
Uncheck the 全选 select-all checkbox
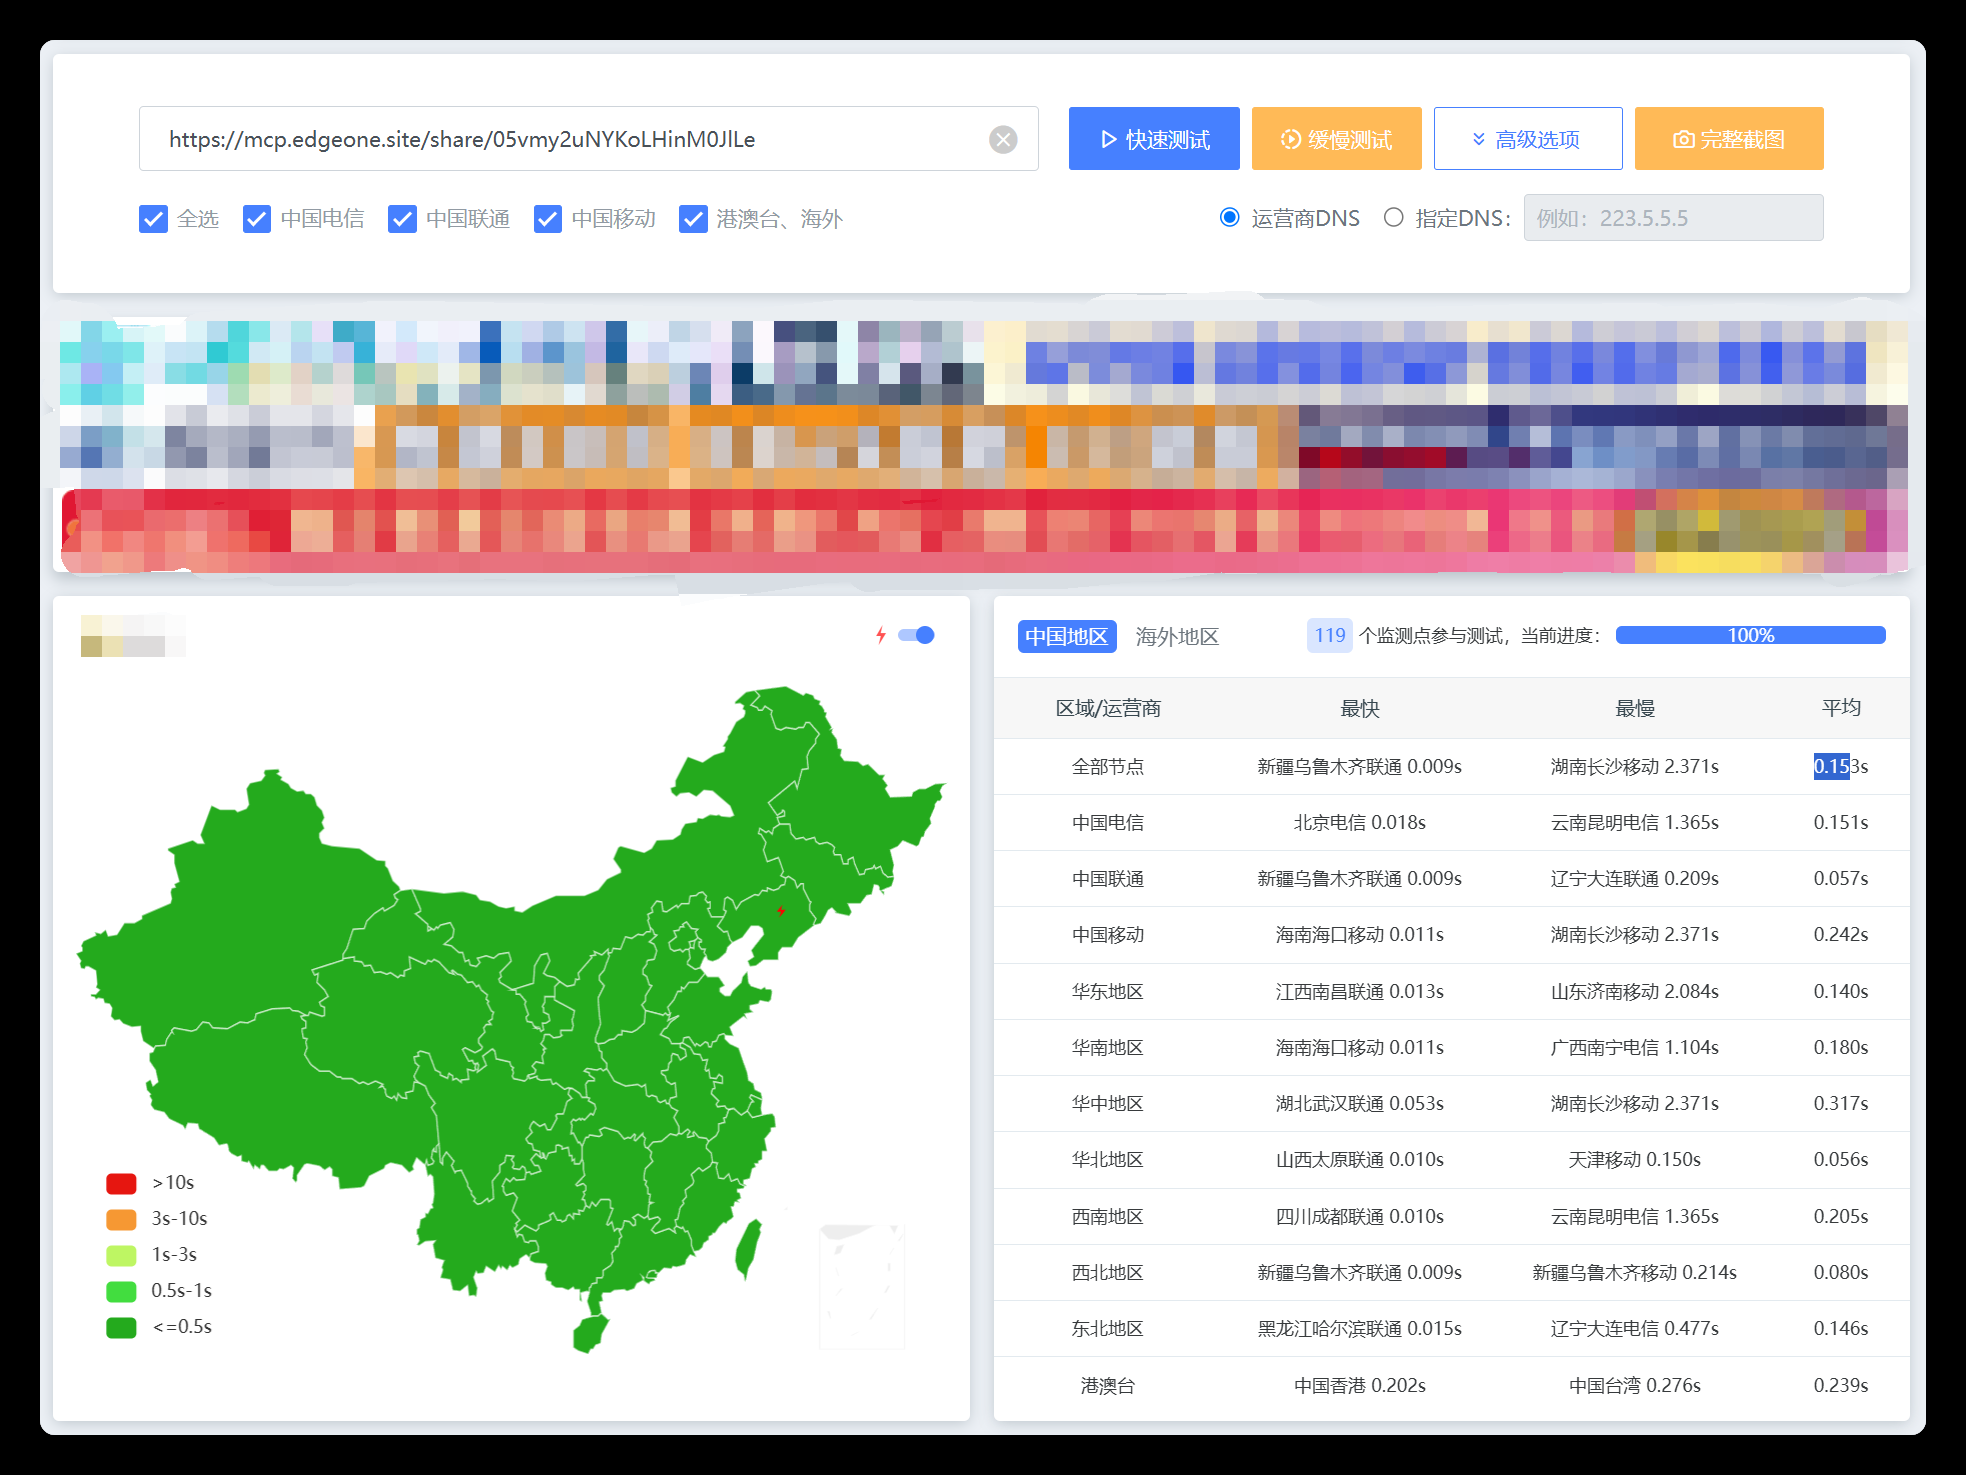153,219
